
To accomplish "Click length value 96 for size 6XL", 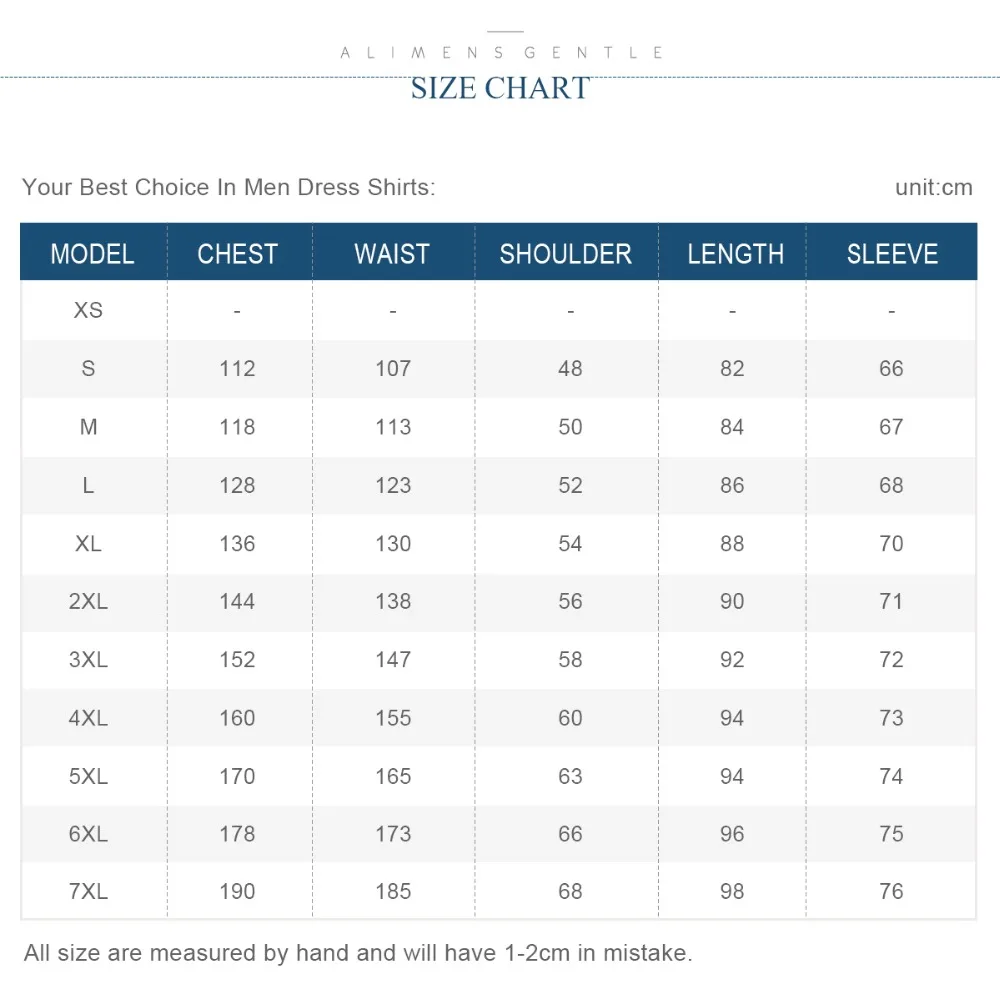I will (732, 834).
